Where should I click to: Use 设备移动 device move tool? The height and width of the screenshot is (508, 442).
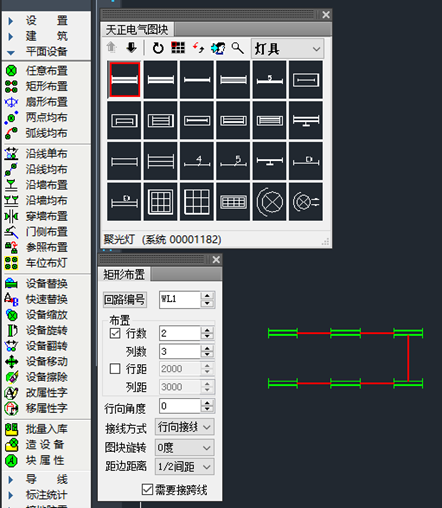click(x=37, y=362)
